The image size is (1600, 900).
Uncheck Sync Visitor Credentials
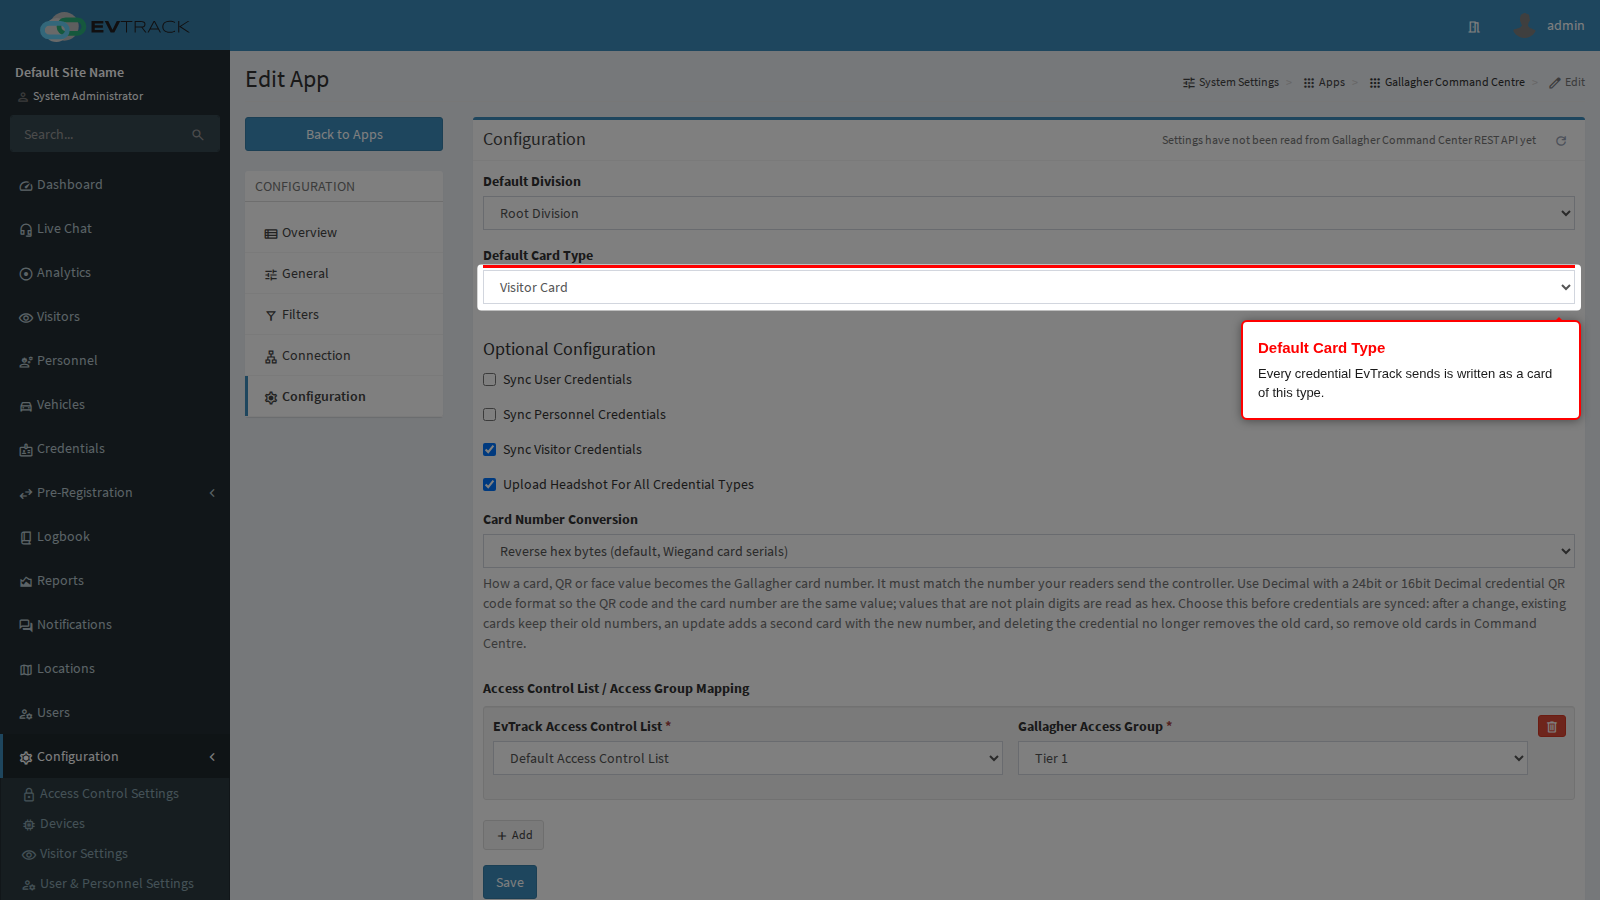(490, 450)
